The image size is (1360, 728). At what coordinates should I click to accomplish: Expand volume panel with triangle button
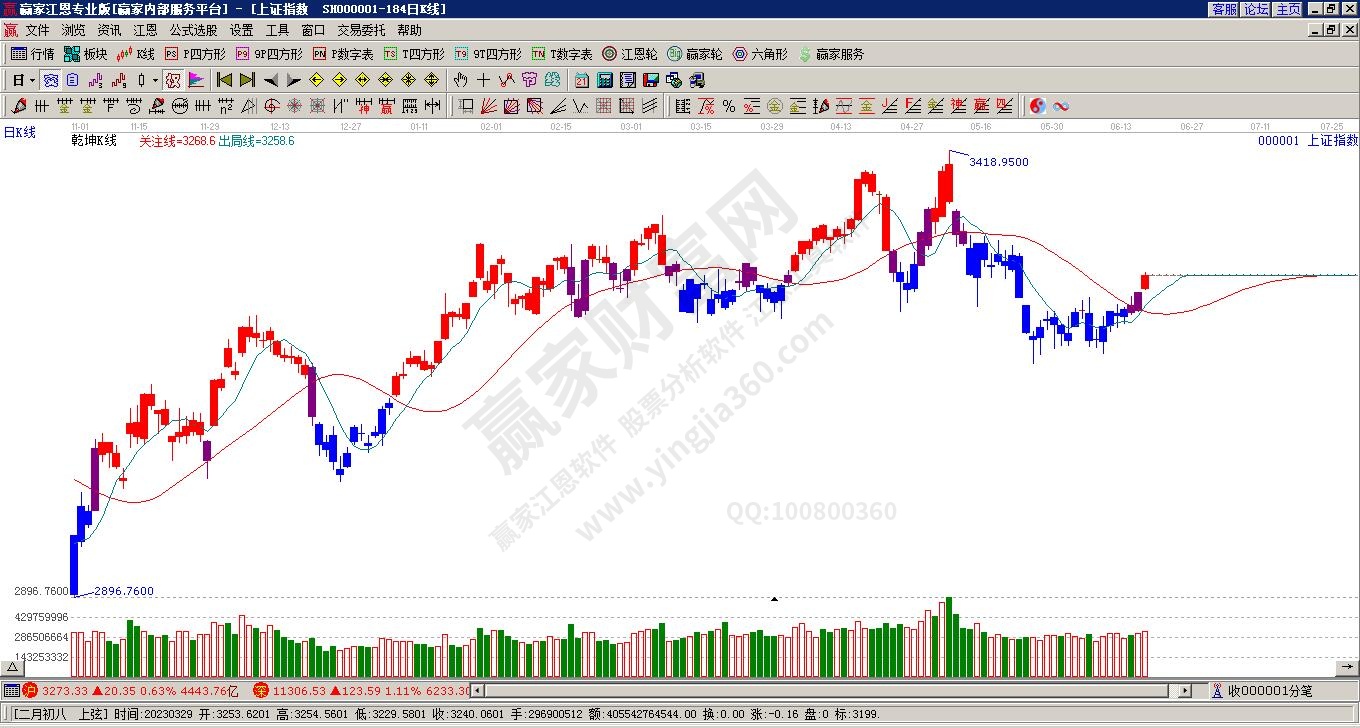click(12, 666)
